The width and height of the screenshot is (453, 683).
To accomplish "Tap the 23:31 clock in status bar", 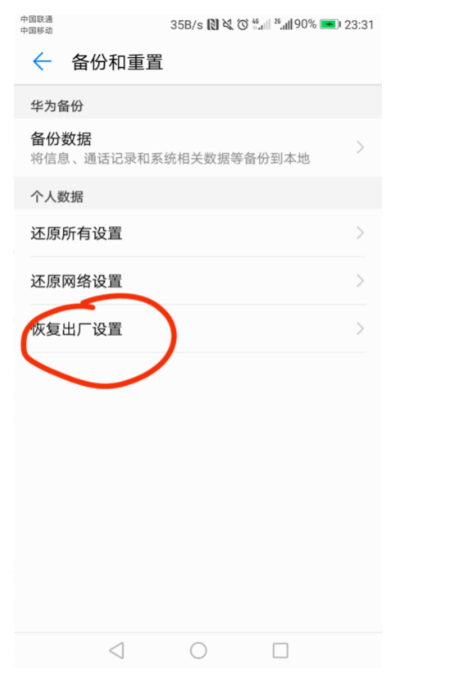I will 359,24.
